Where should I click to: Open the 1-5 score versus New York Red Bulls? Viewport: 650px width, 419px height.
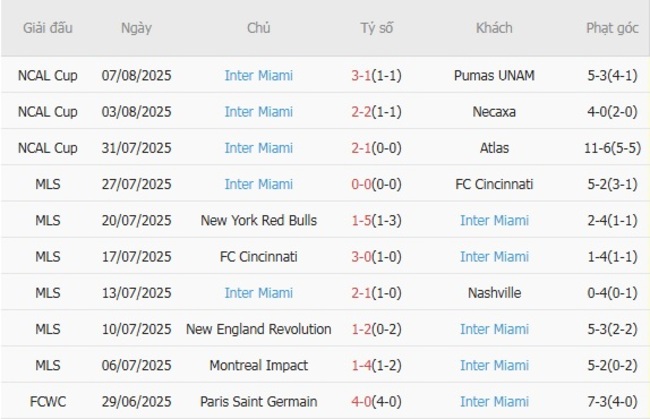(364, 220)
